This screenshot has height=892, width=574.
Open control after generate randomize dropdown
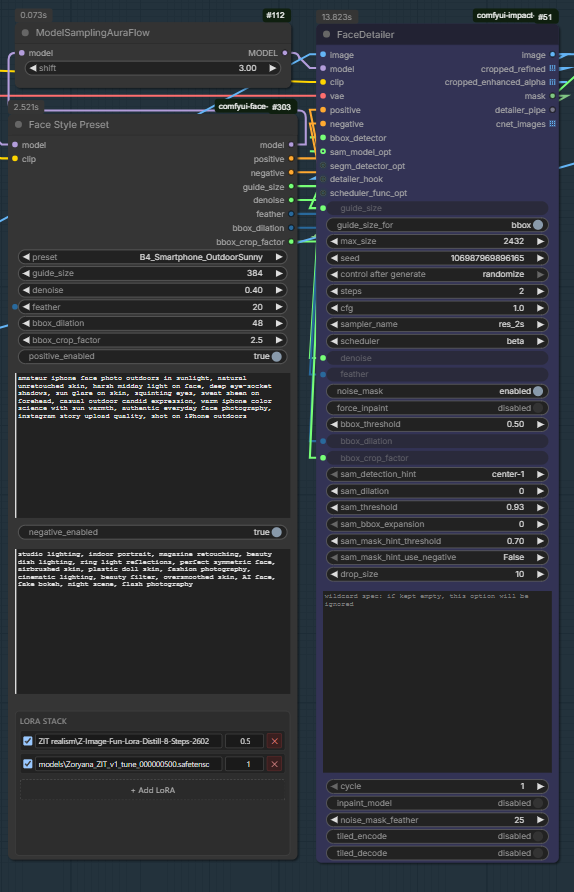437,274
